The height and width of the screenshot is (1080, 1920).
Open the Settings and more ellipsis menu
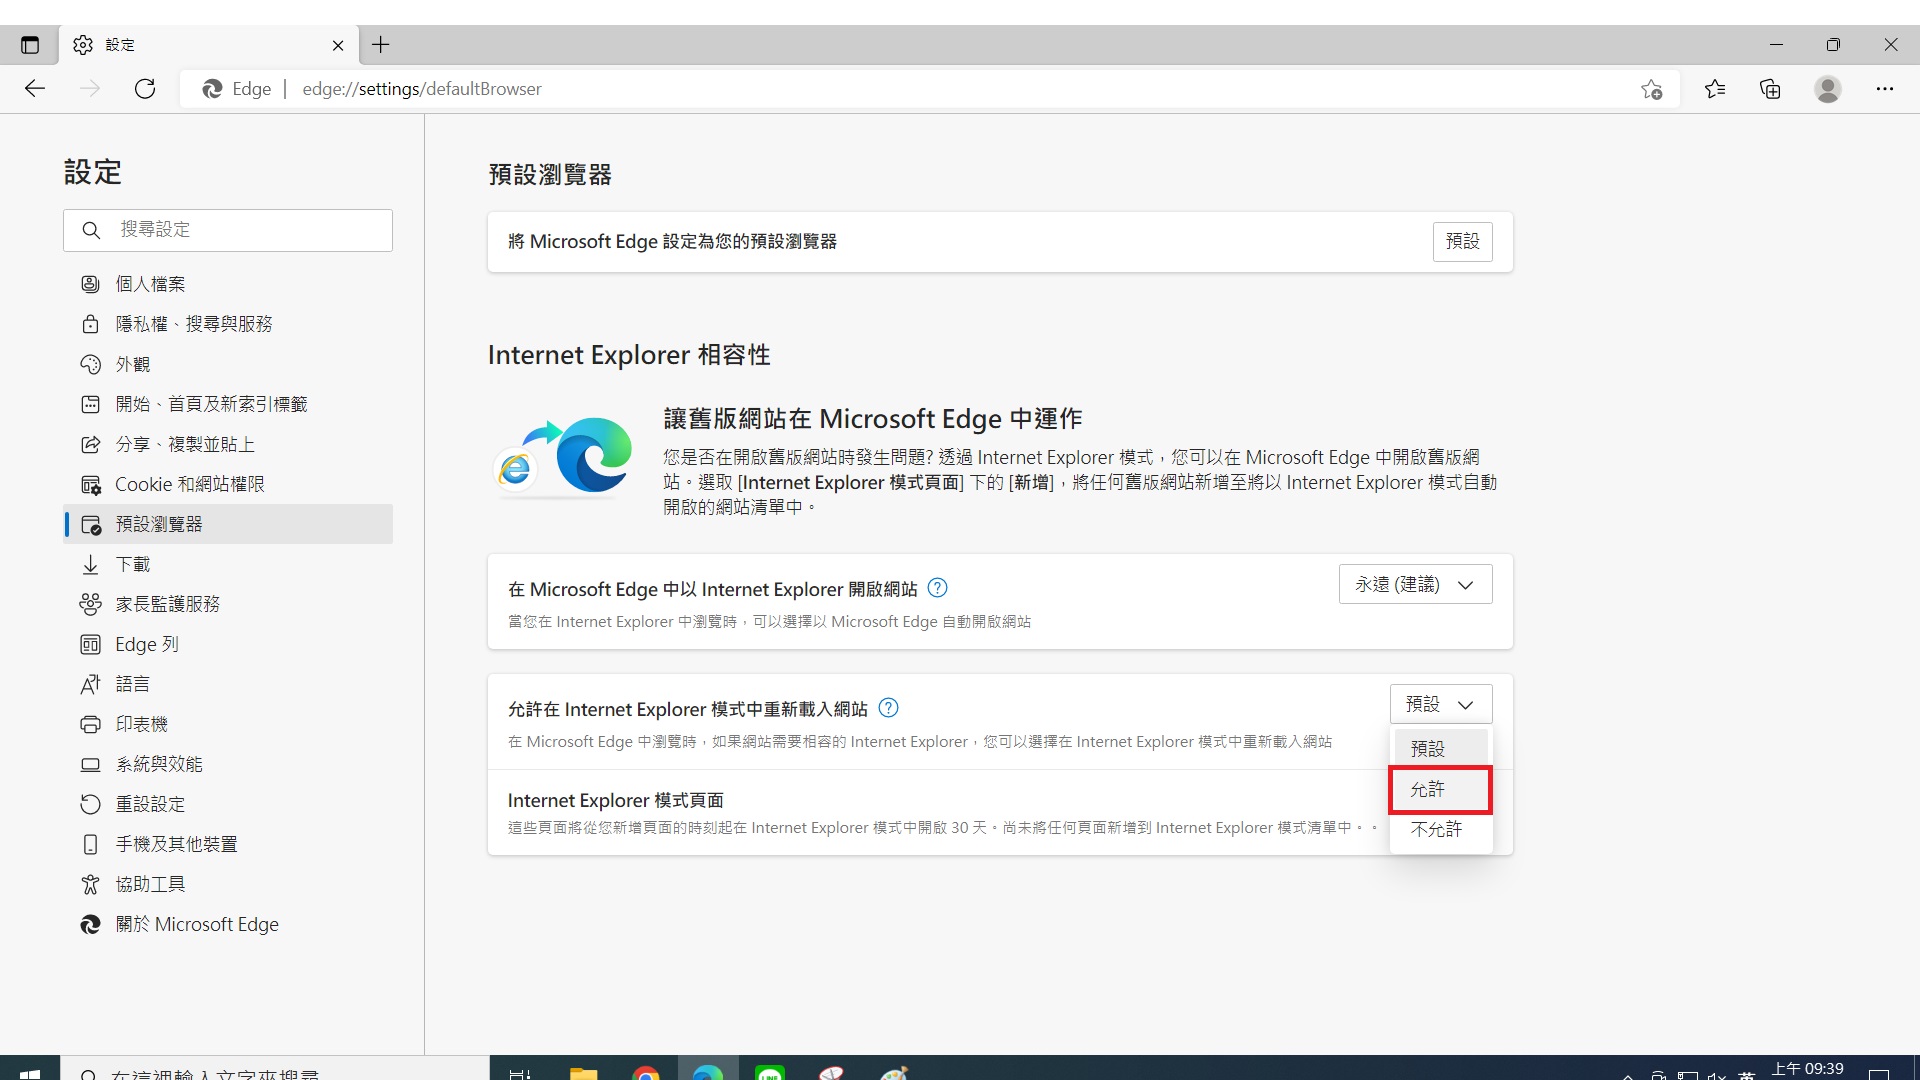click(1885, 89)
